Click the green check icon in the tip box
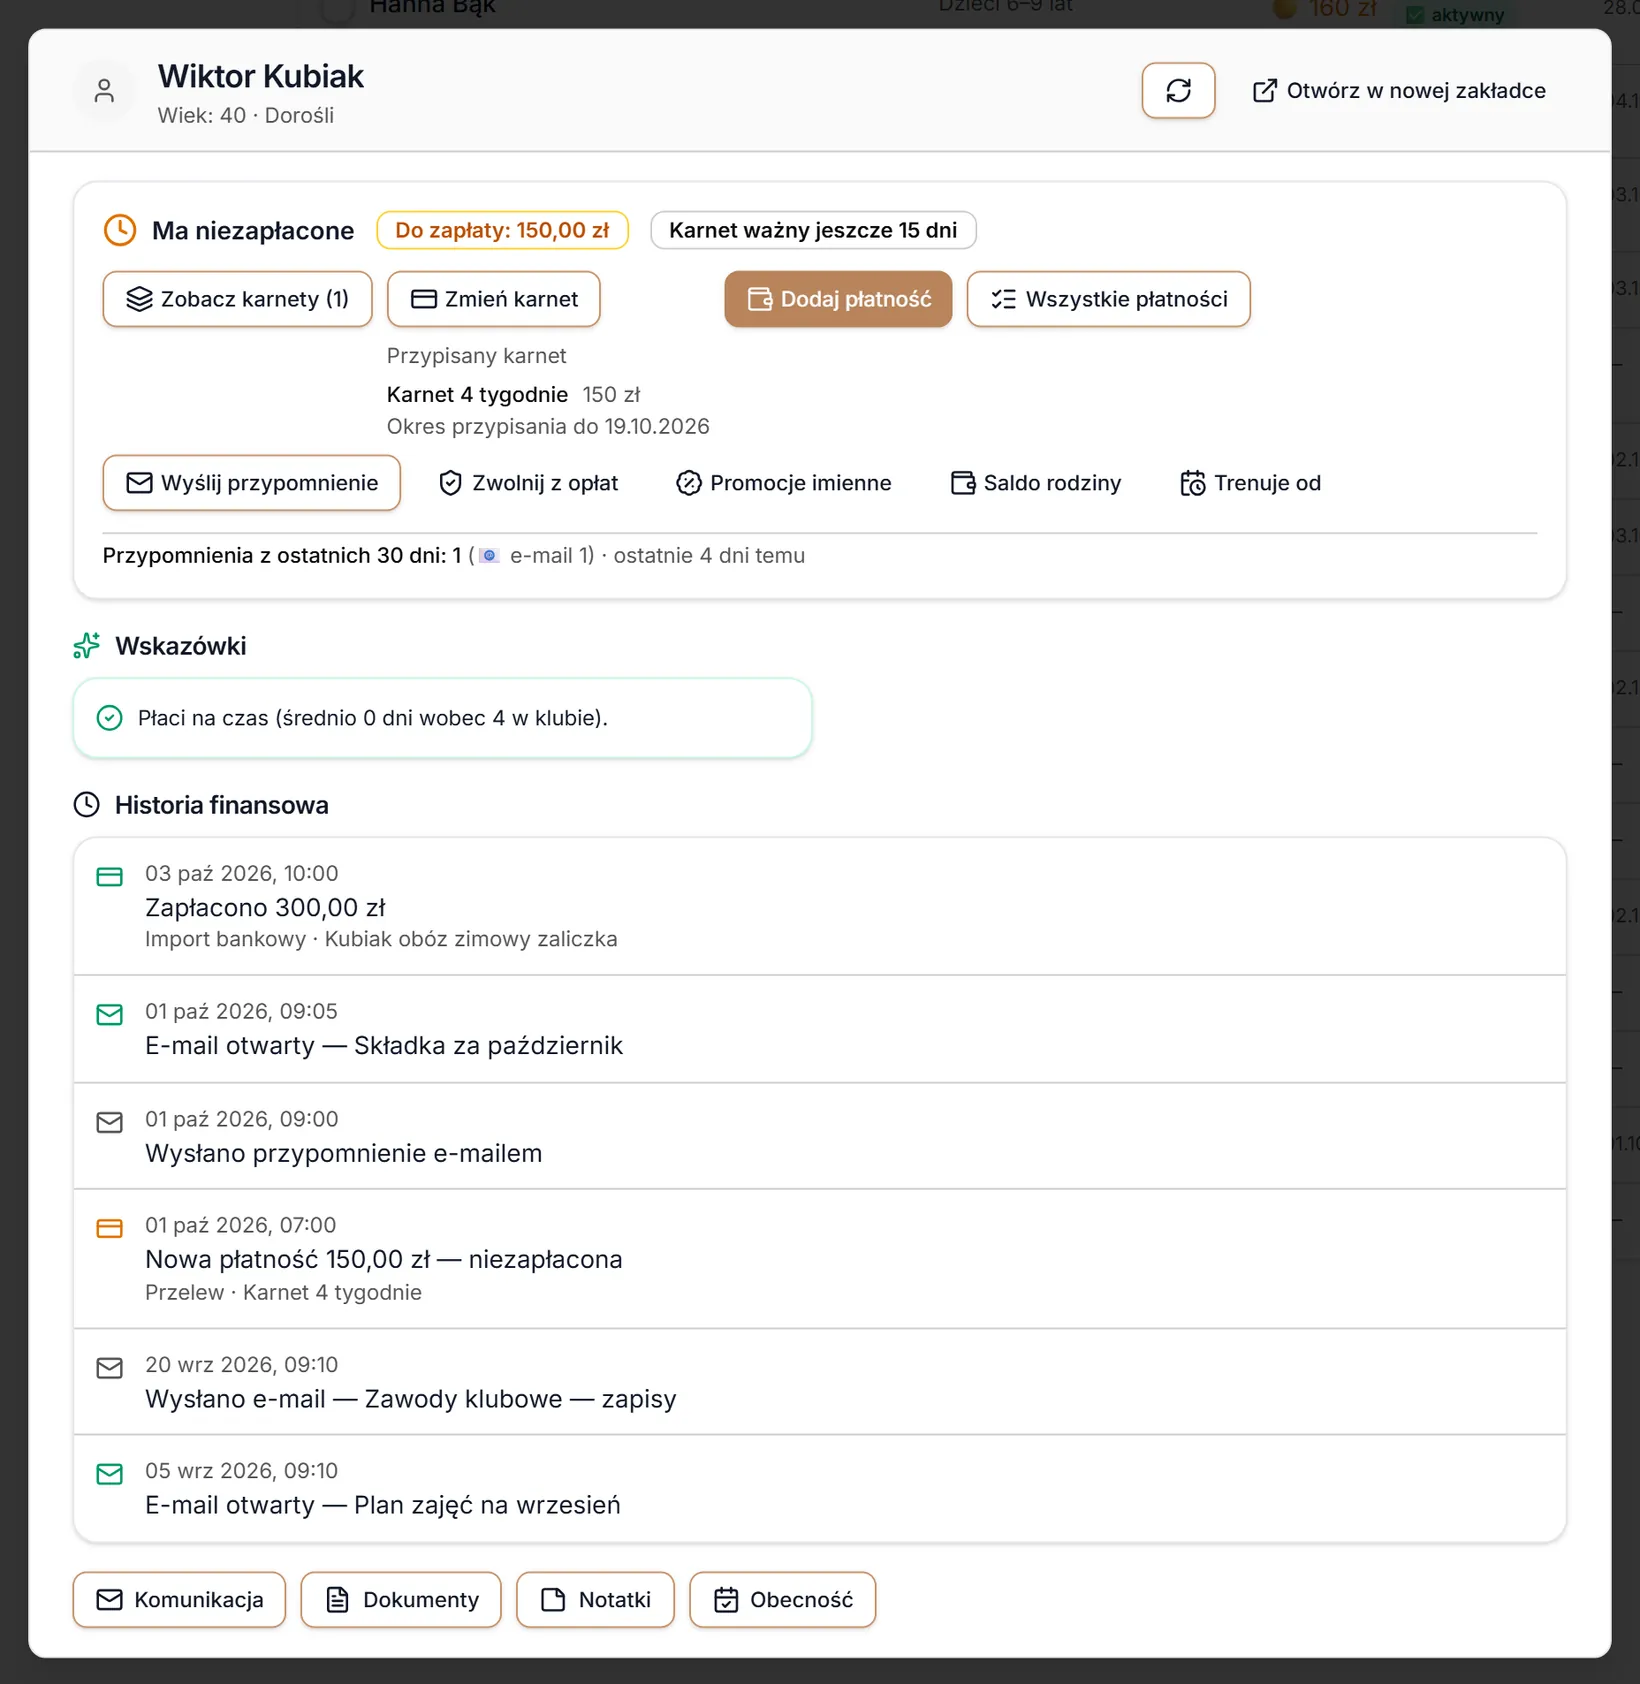The image size is (1640, 1684). (x=110, y=718)
